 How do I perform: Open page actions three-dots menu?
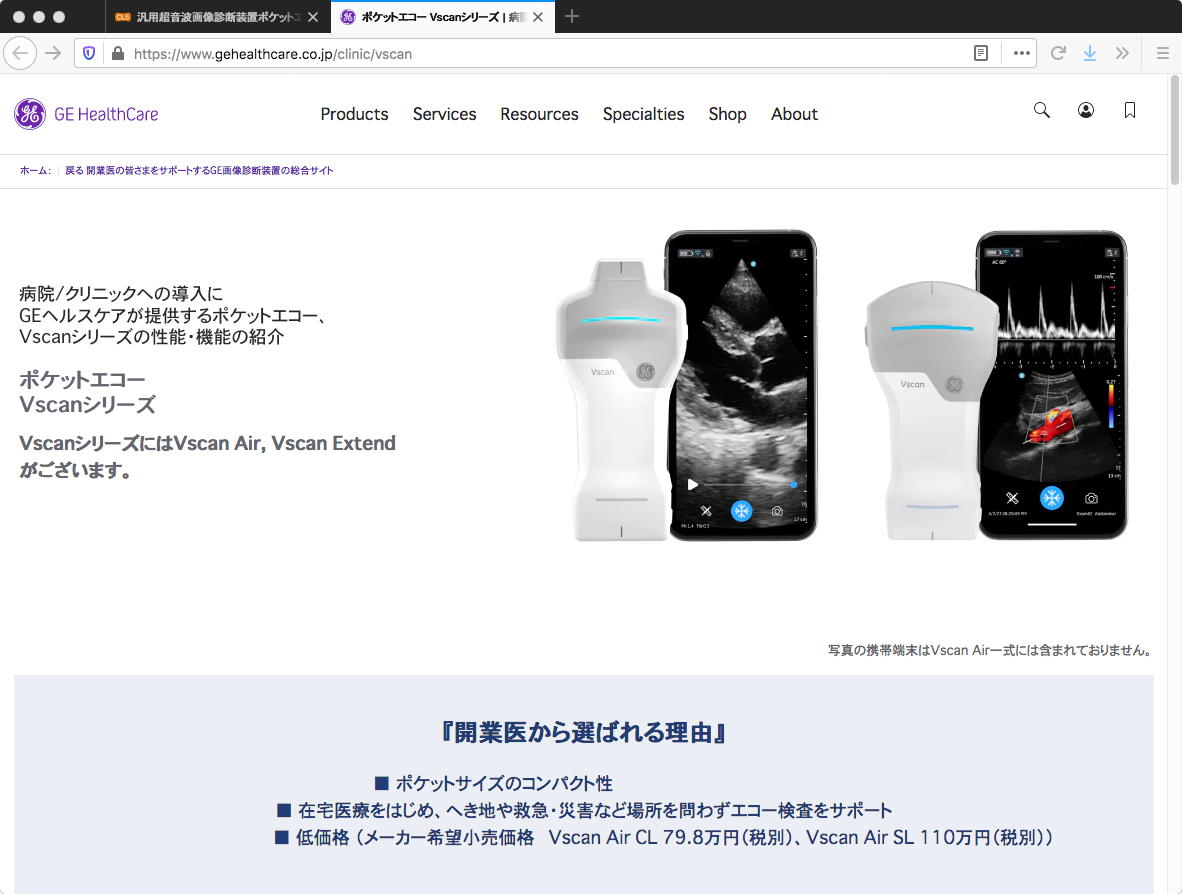point(1021,54)
